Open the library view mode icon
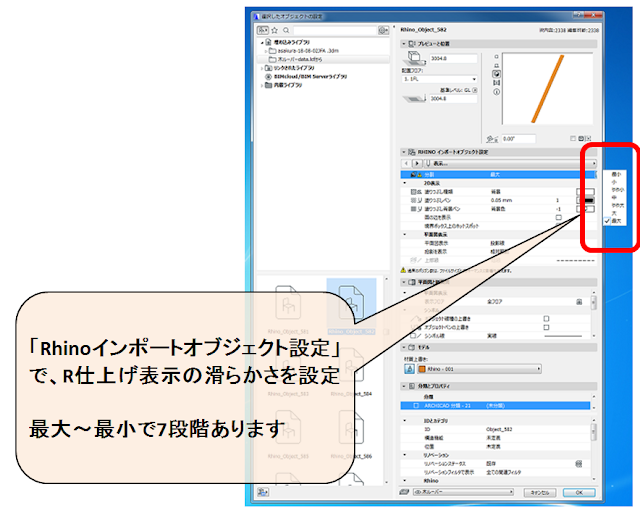The image size is (640, 508). click(262, 30)
